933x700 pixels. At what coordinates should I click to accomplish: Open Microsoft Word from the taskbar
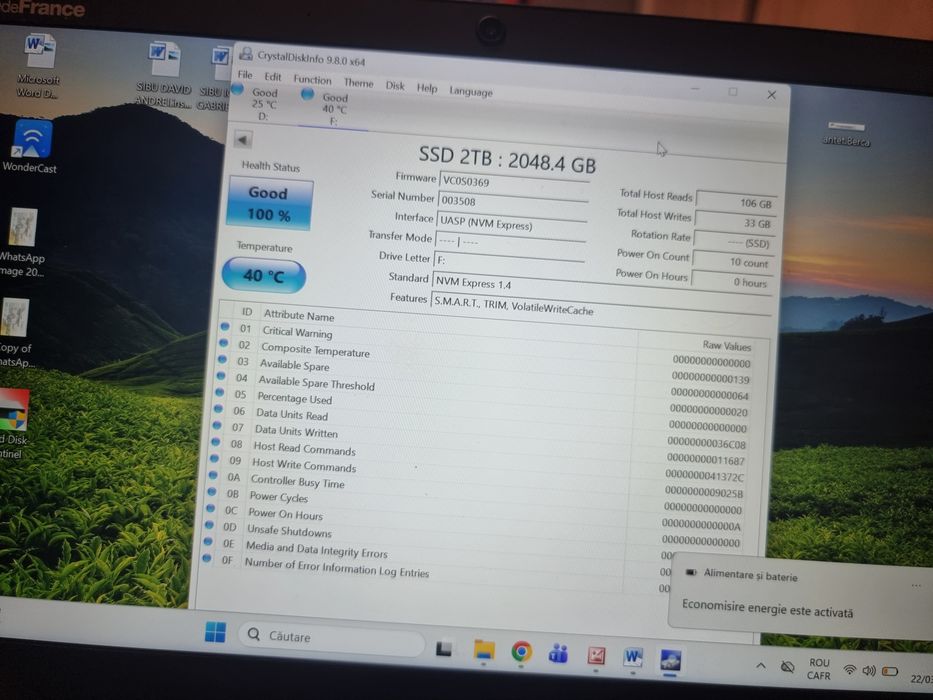click(x=633, y=658)
